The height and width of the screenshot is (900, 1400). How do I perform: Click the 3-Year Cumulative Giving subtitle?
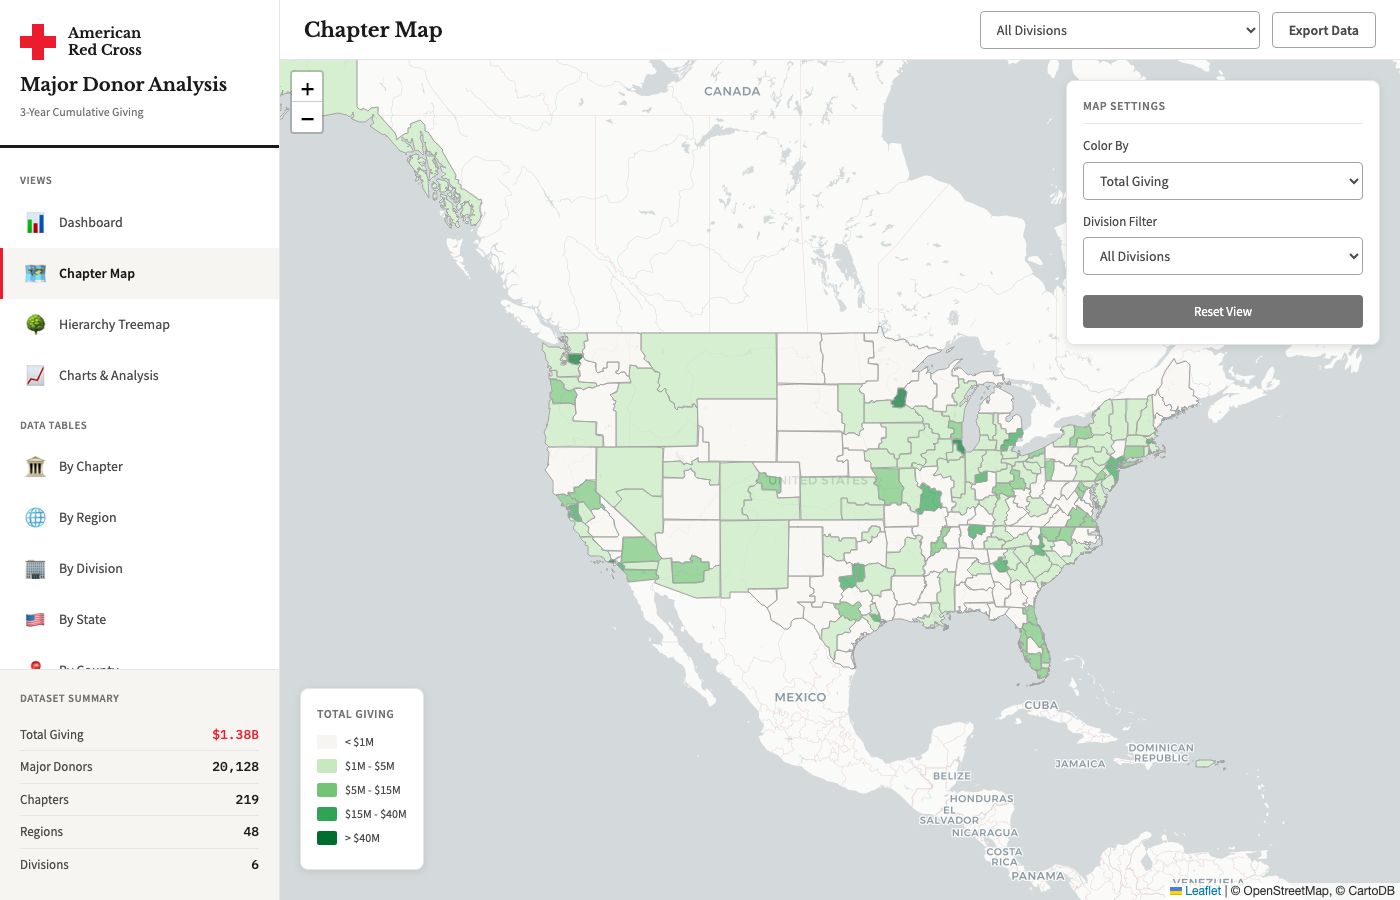pos(82,112)
